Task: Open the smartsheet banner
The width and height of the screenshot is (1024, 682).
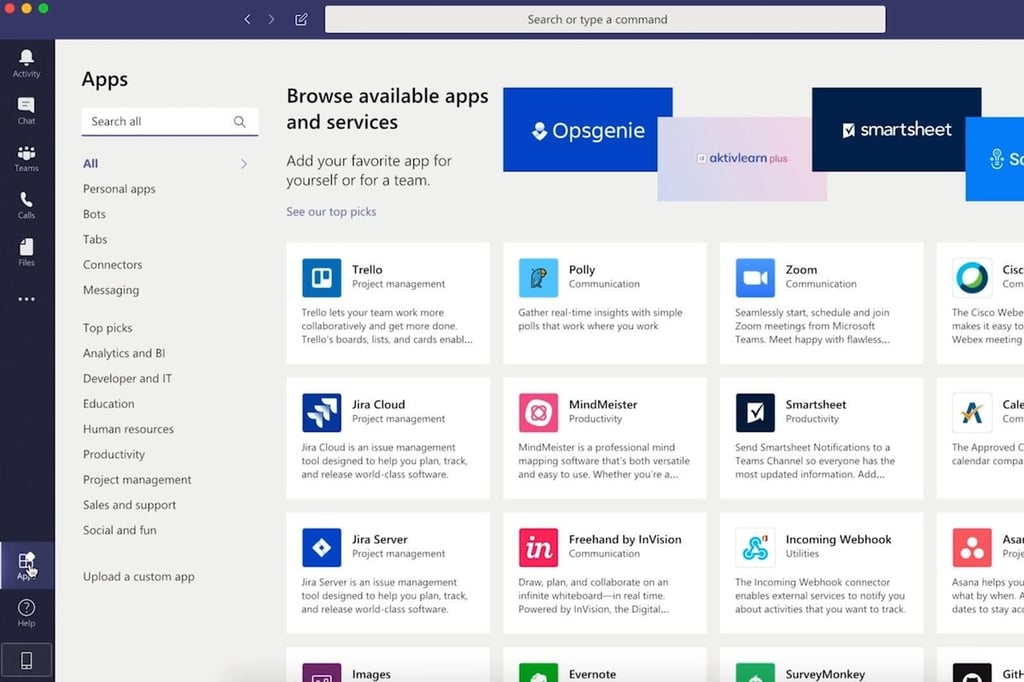Action: [x=896, y=130]
